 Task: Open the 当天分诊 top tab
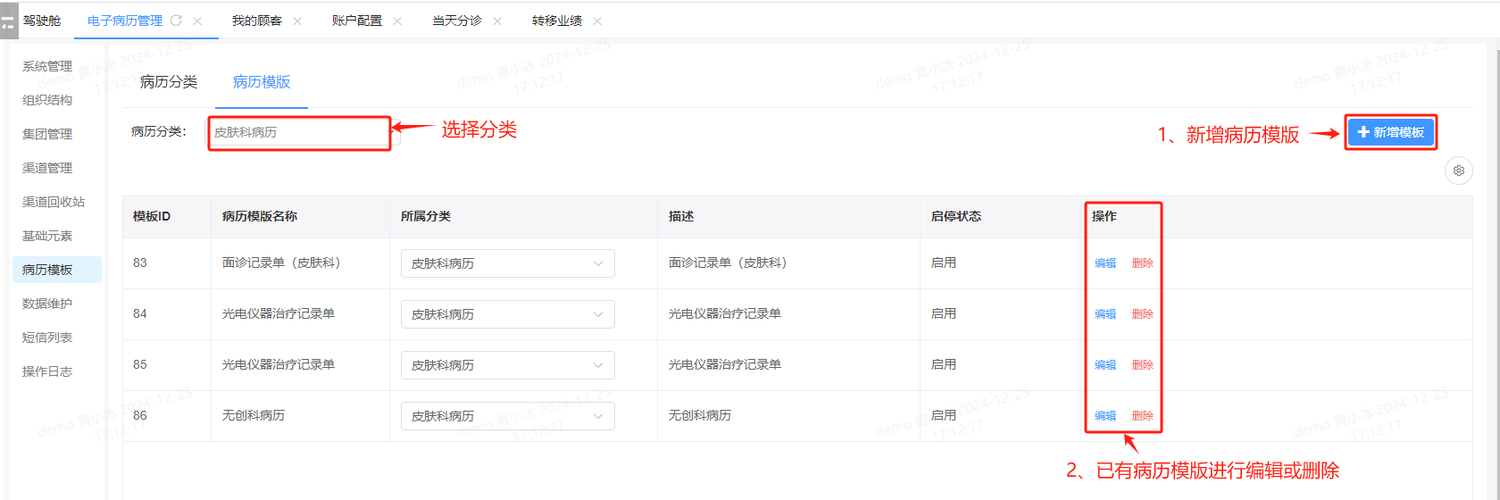(x=457, y=21)
